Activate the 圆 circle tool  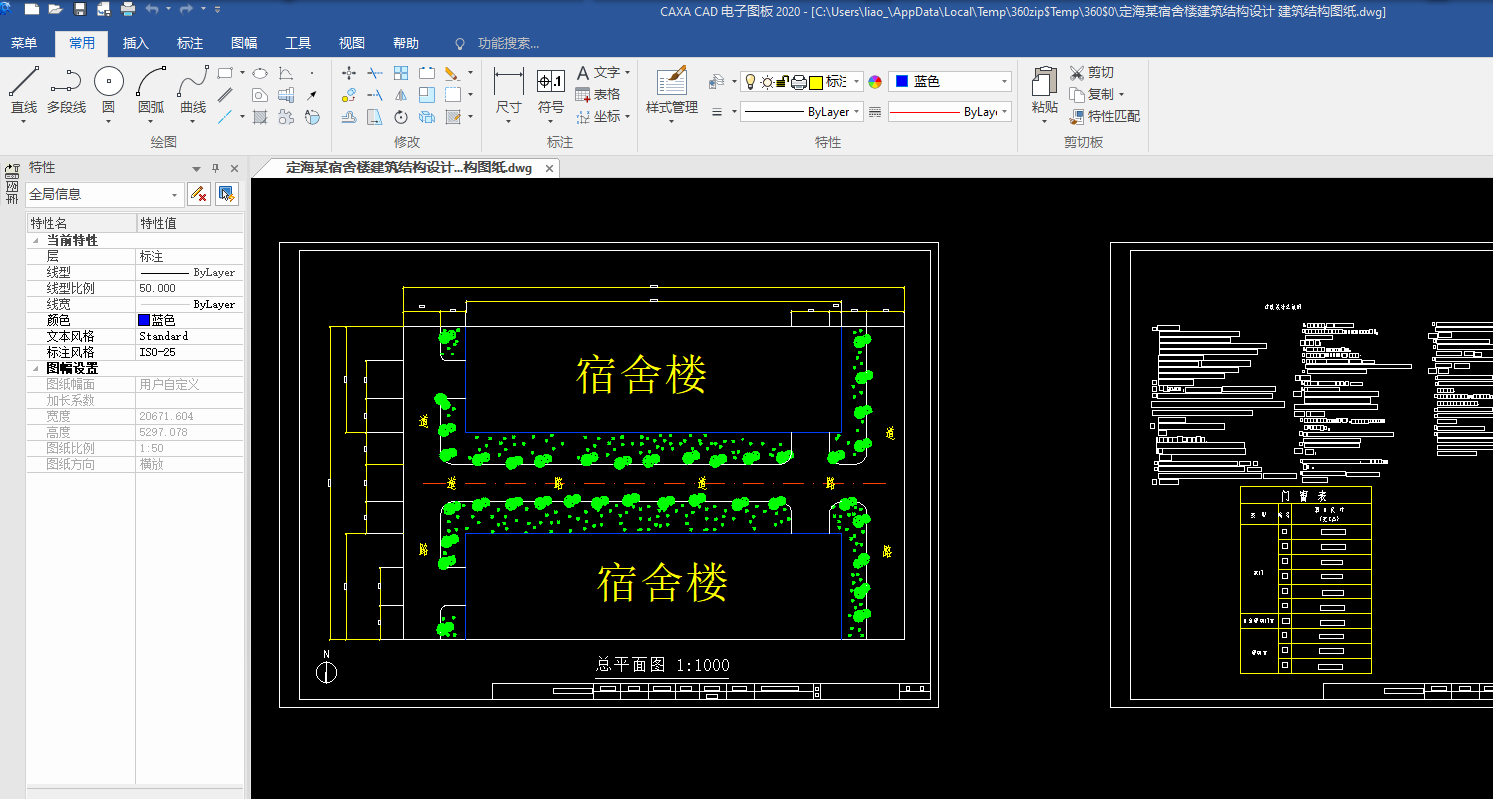click(109, 93)
